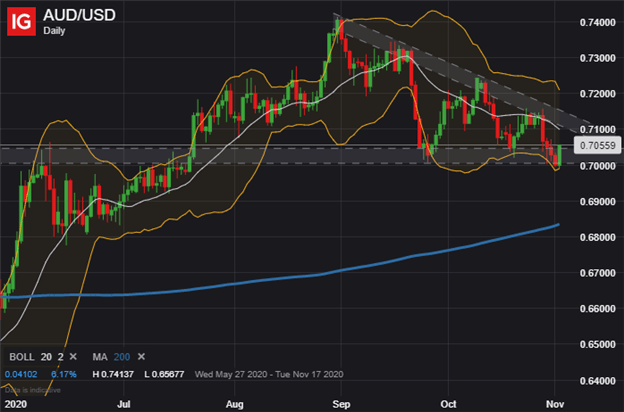The height and width of the screenshot is (412, 624).
Task: Click the BOLL indicator label
Action: [21, 357]
